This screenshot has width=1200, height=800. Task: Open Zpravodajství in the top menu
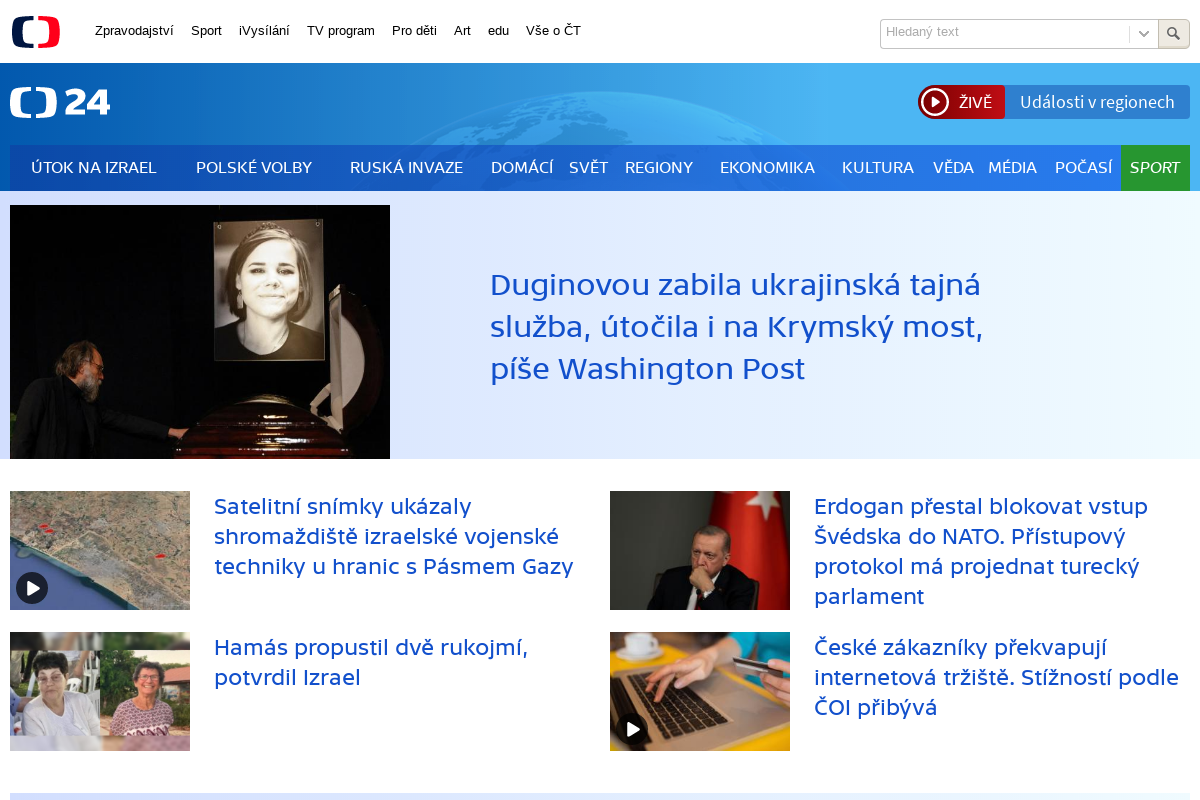(x=134, y=31)
